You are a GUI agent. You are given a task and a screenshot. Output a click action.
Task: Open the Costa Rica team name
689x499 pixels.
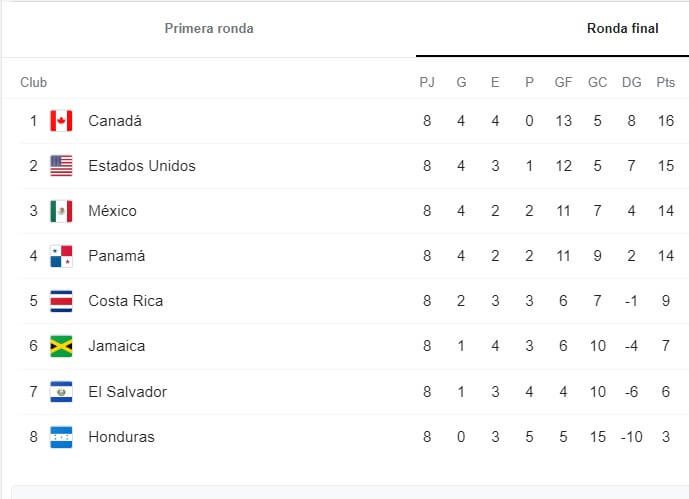[x=126, y=301]
